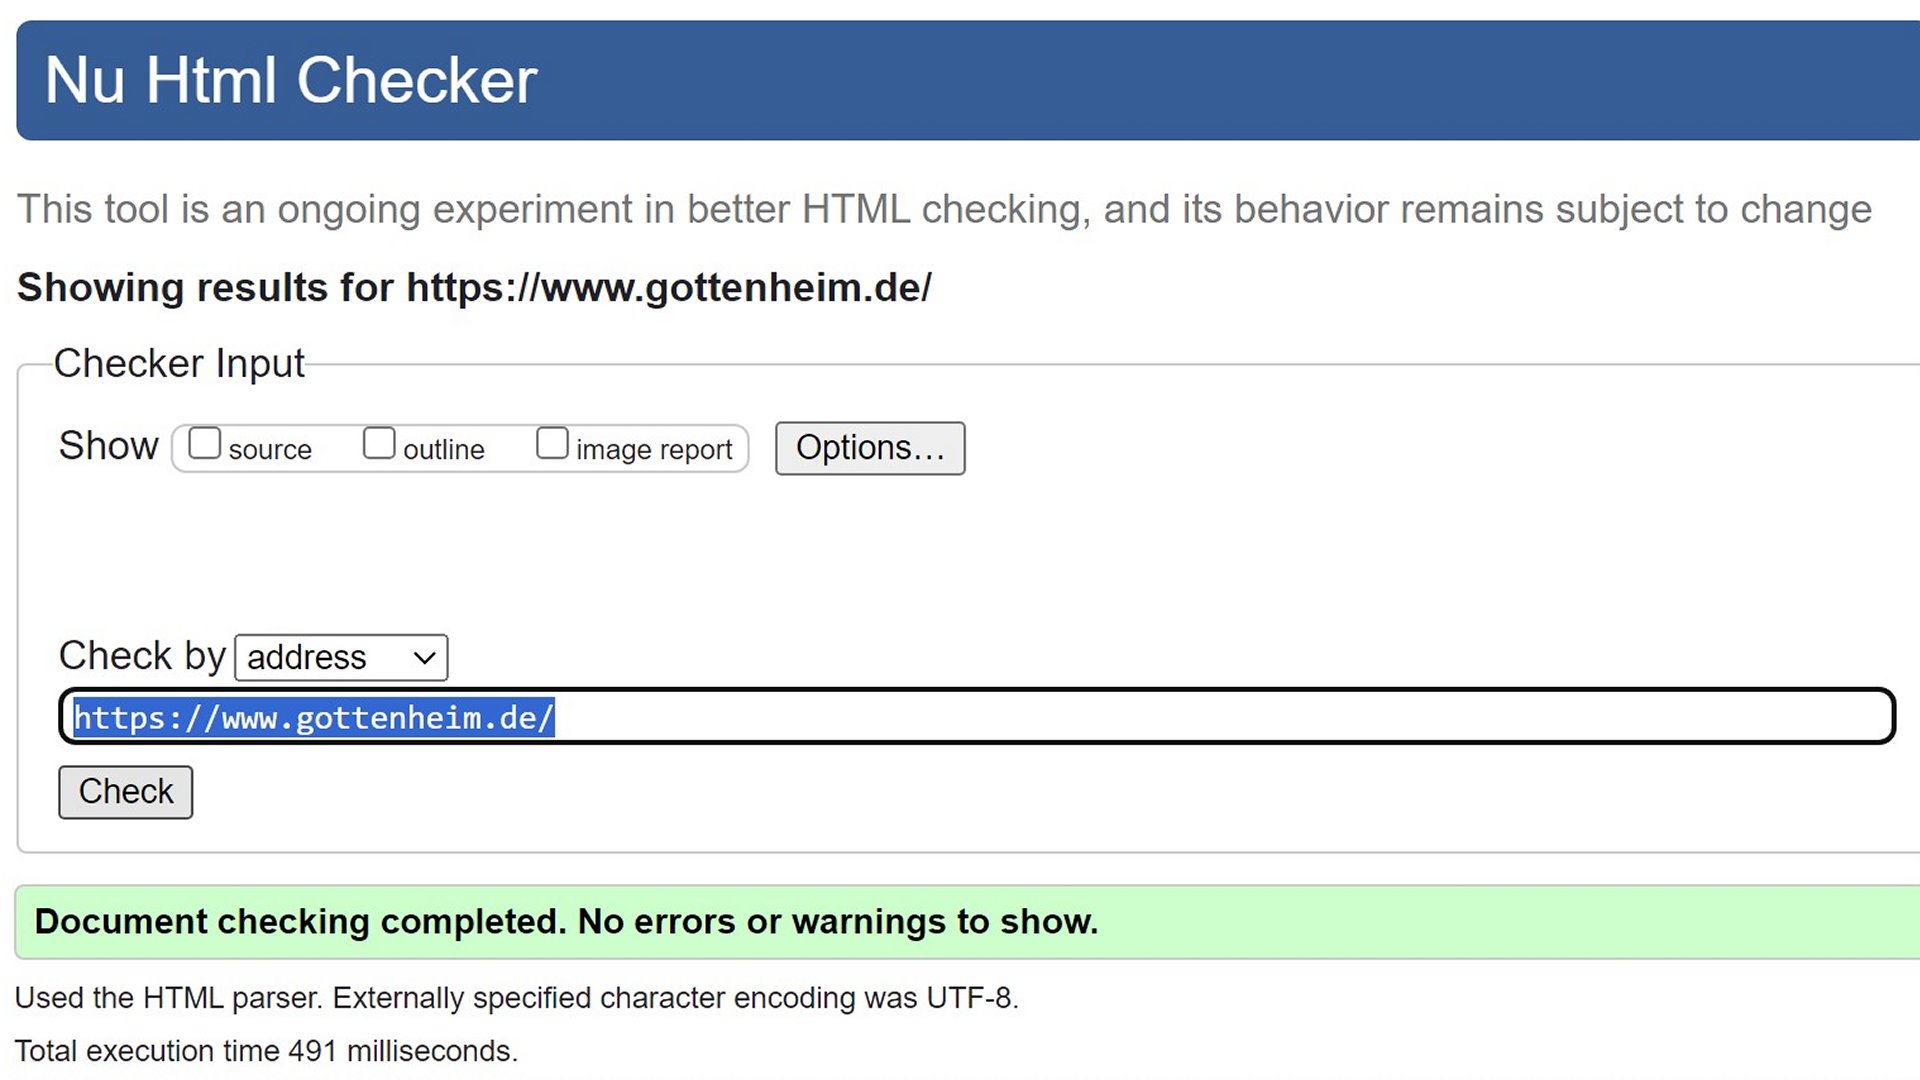This screenshot has height=1080, width=1920.
Task: Click the Total execution time line
Action: click(x=266, y=1051)
